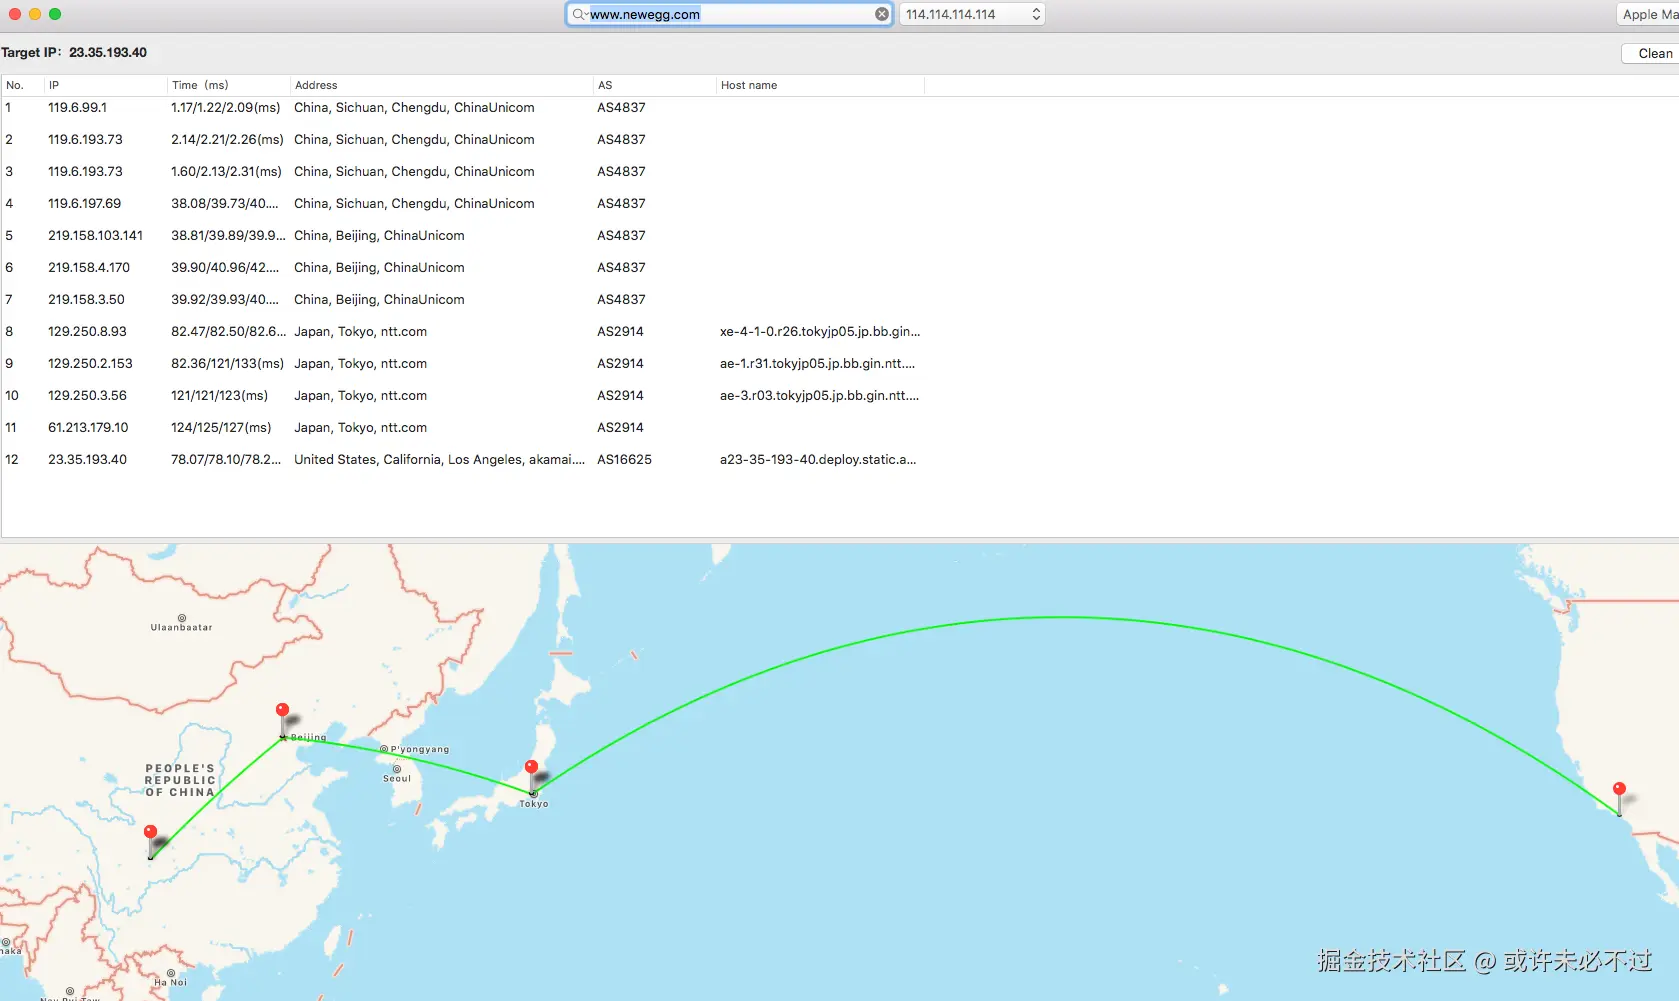
Task: Click the Beijing ChinaUnicom address in row 5
Action: (x=379, y=235)
